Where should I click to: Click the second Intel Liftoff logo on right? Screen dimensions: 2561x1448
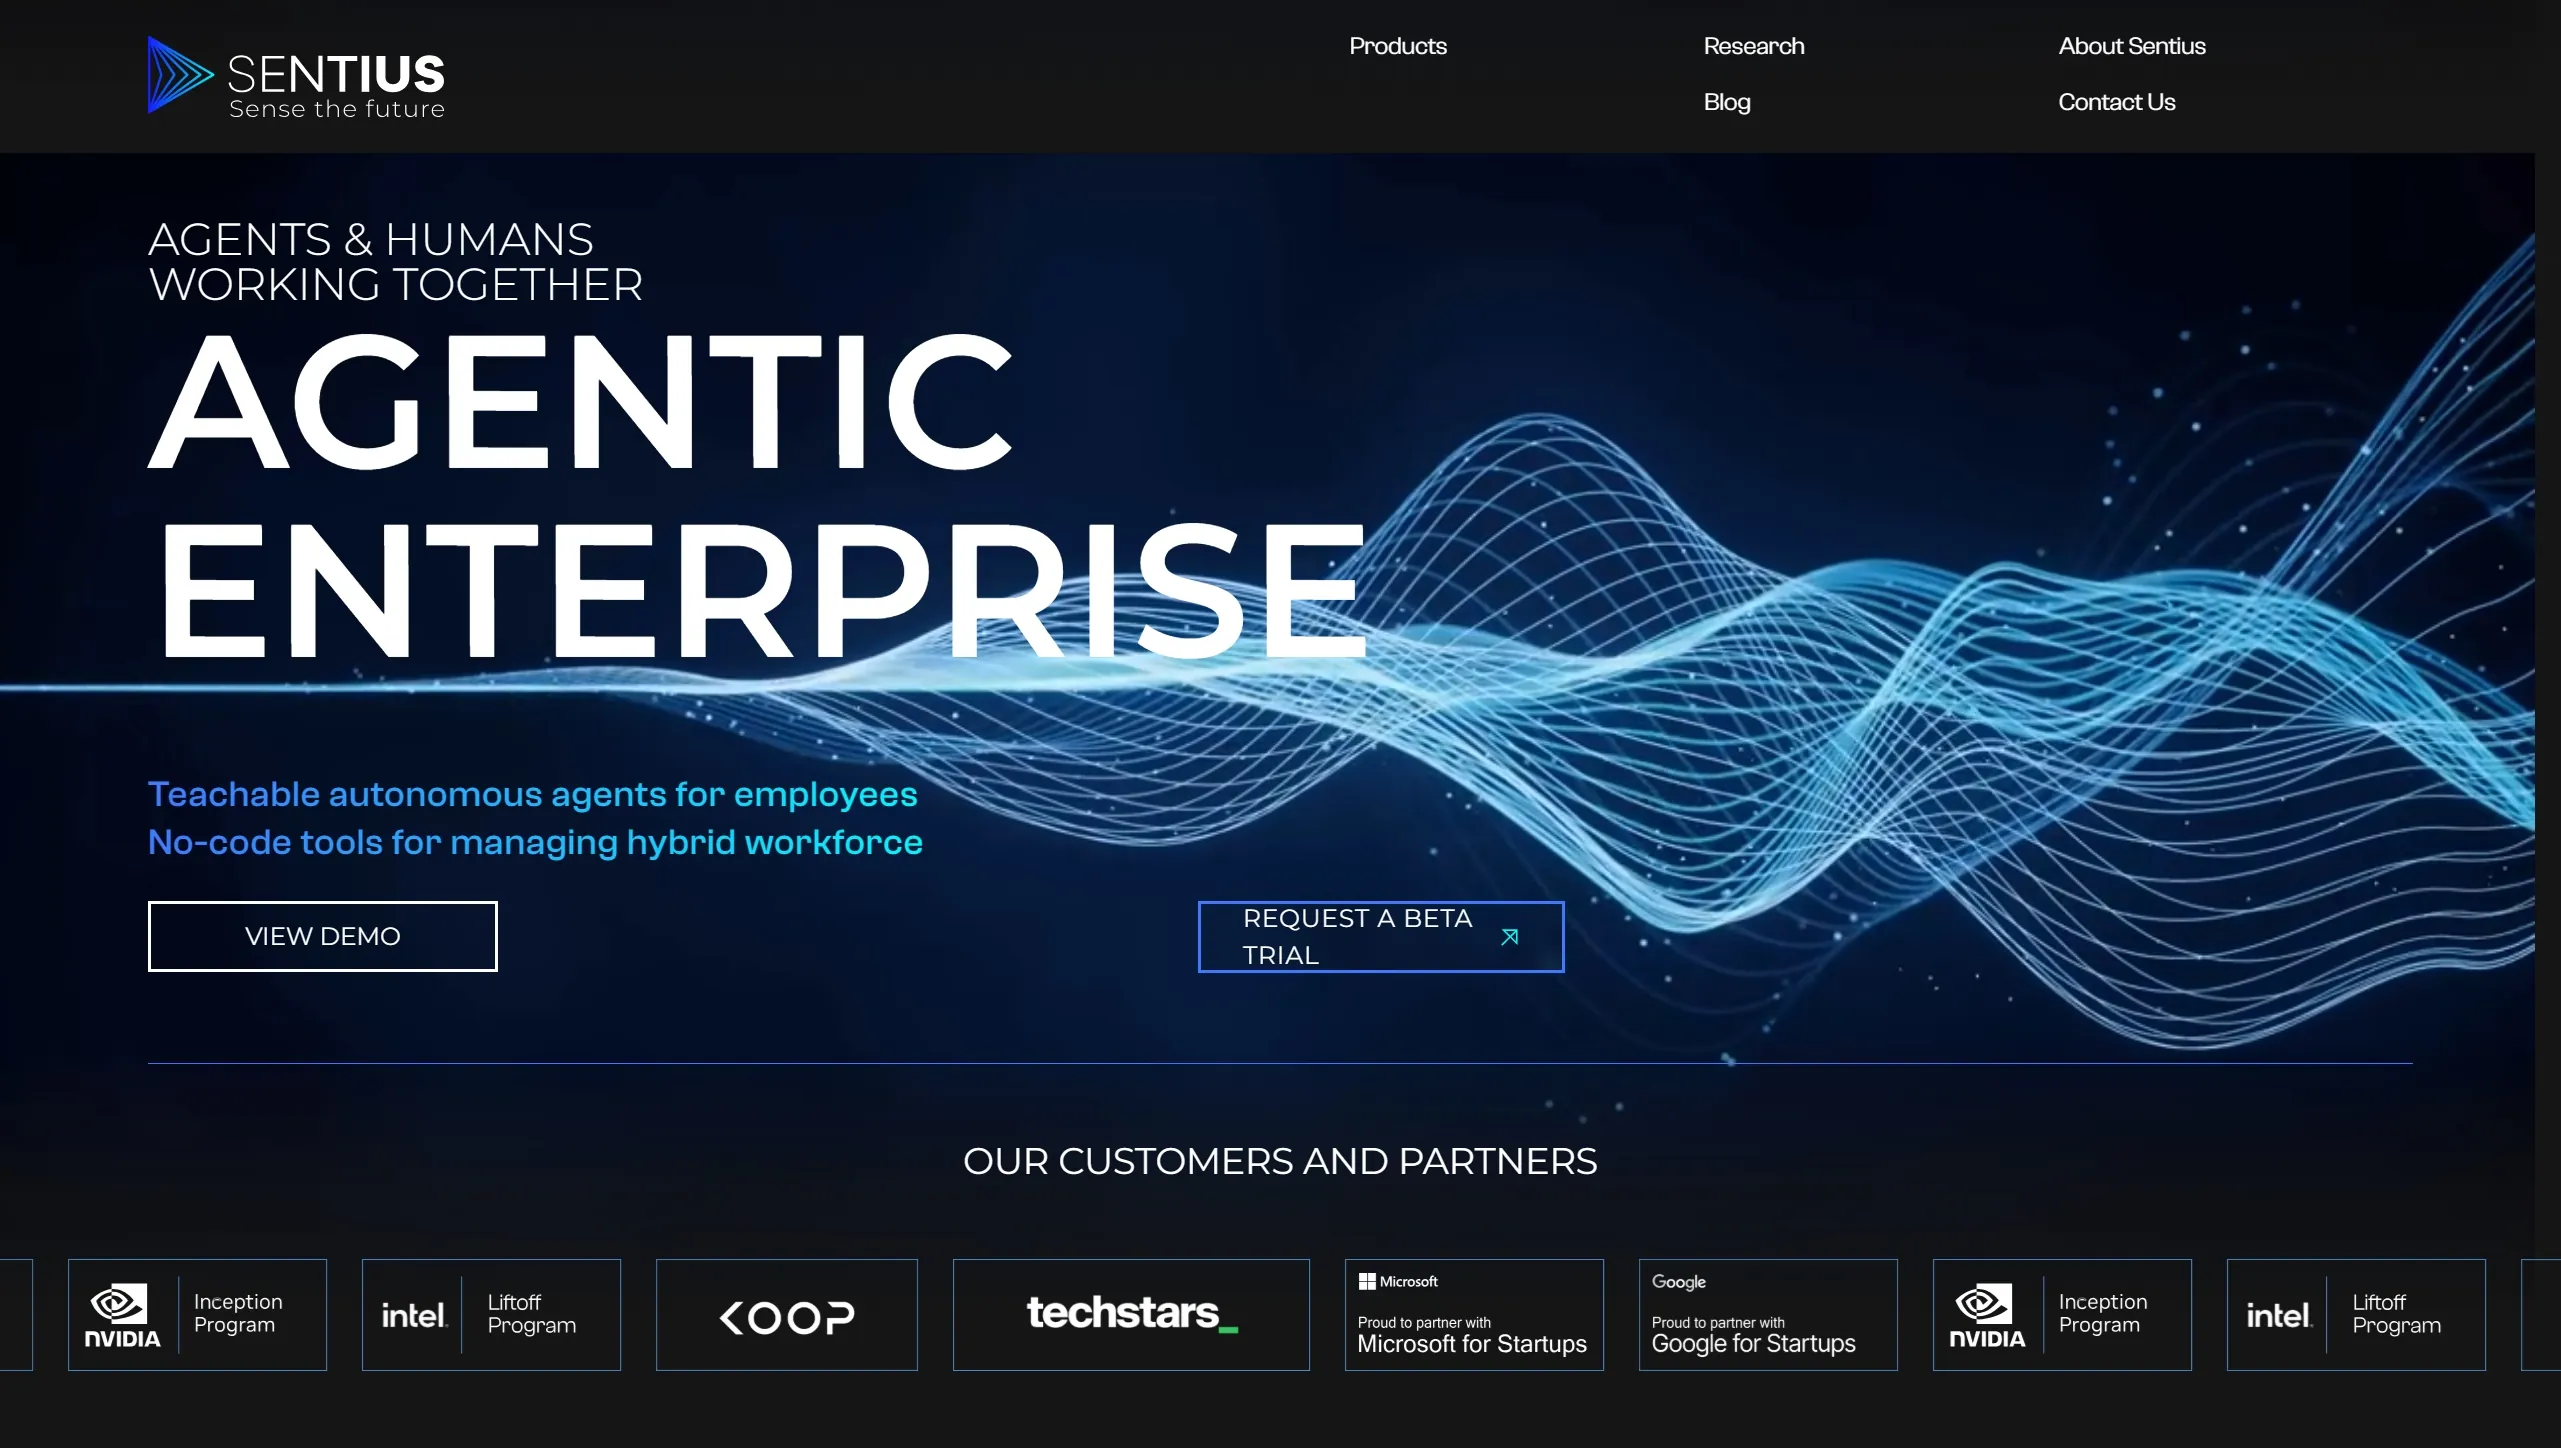pos(2355,1314)
